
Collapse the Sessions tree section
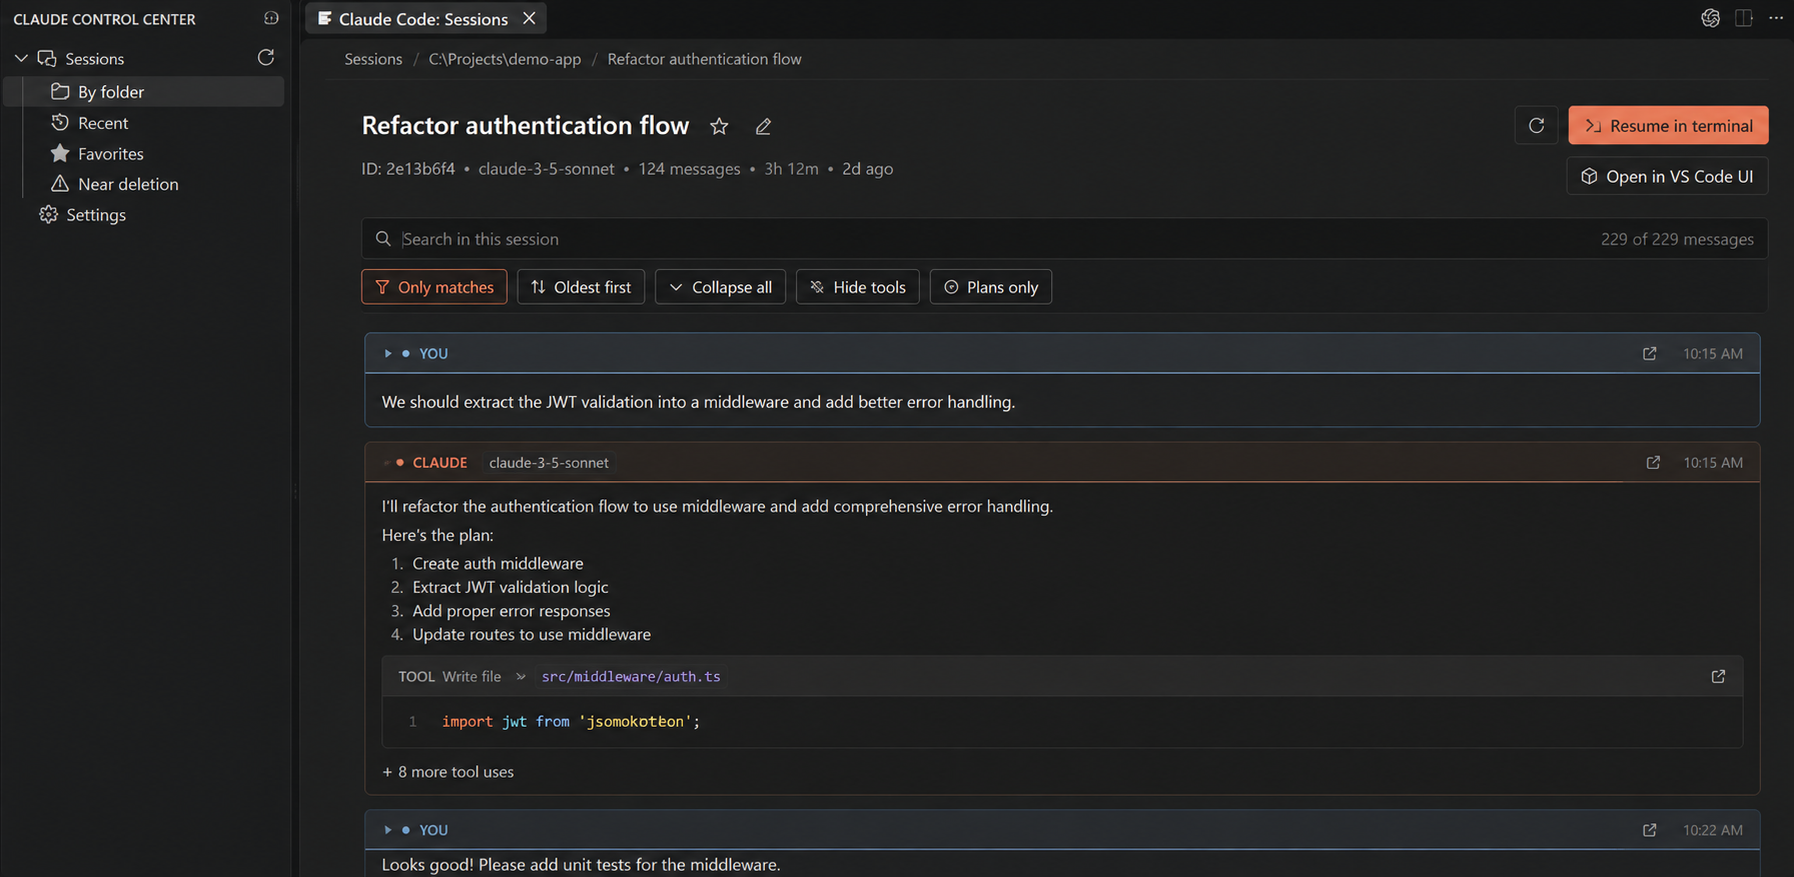click(21, 59)
